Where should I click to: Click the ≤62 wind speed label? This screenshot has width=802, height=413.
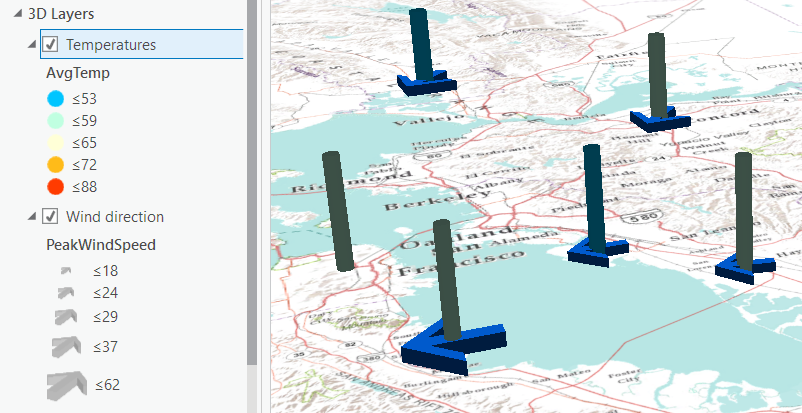pyautogui.click(x=107, y=384)
